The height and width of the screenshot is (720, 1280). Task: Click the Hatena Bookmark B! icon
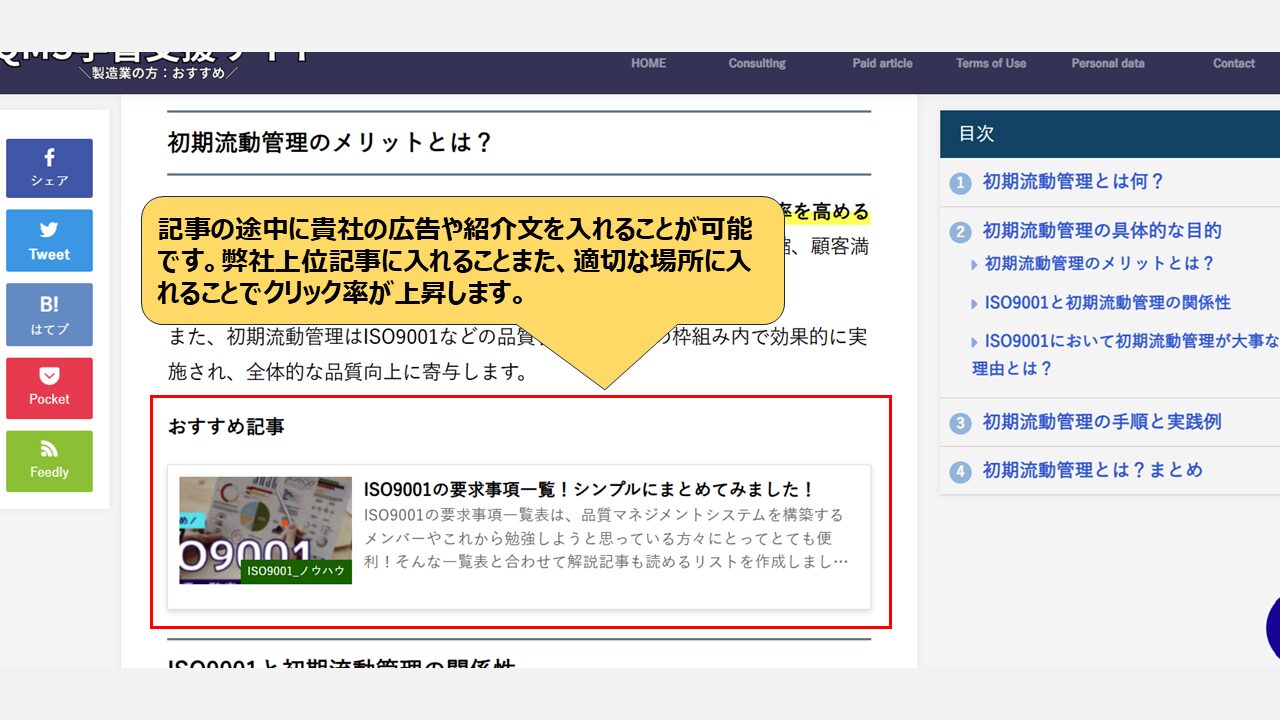[49, 305]
